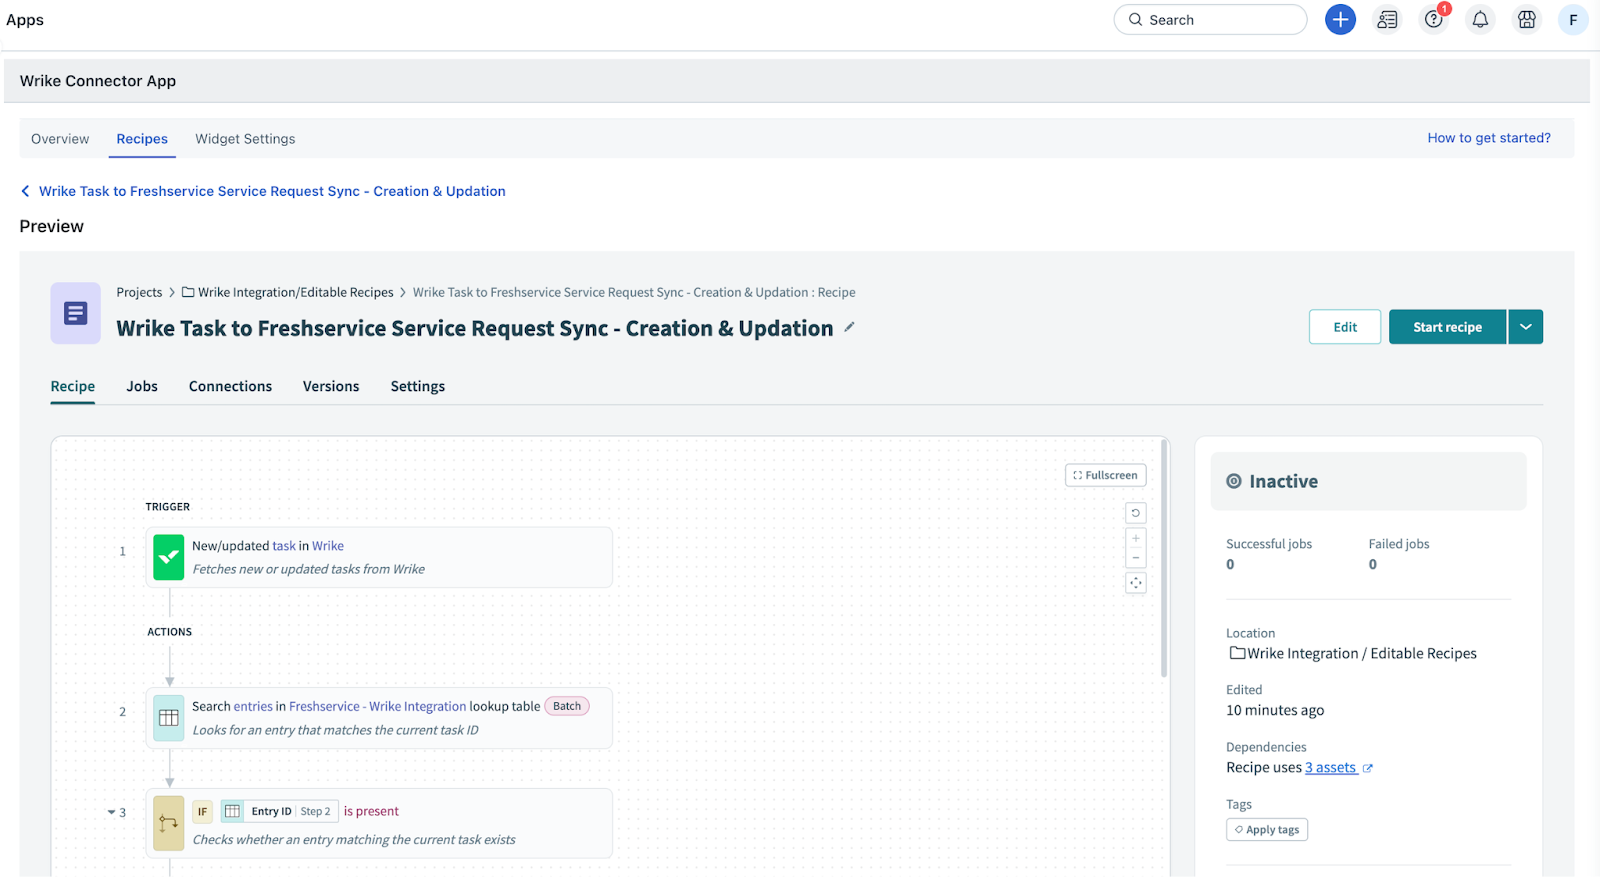Click the Wrike Task to Freshservice back link

[x=272, y=191]
